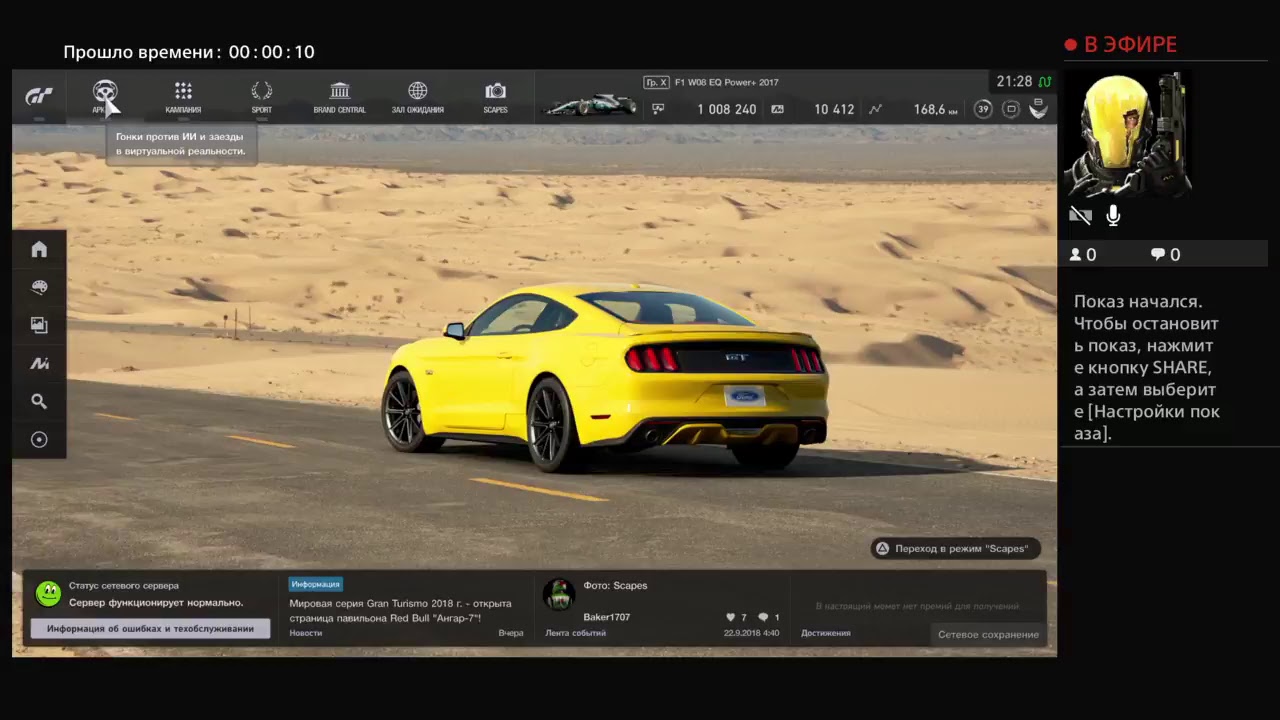This screenshot has height=720, width=1280.
Task: Click the mileage points icon beside 10 412
Action: (778, 109)
